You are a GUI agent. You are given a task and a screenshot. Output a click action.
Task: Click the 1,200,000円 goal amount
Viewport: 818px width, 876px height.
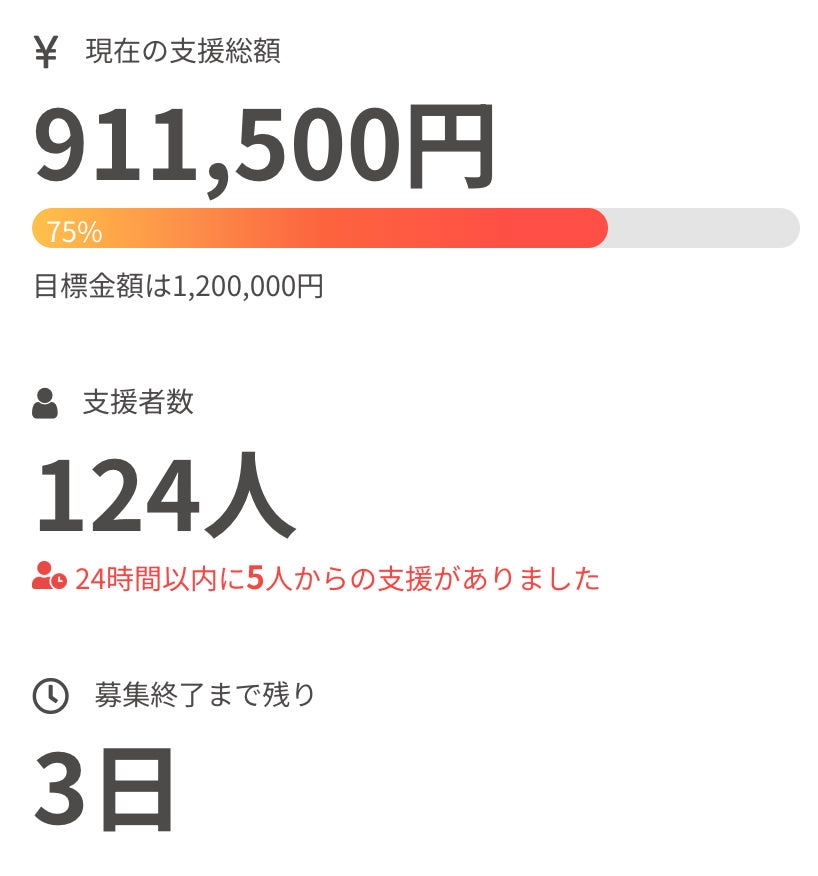click(x=248, y=286)
